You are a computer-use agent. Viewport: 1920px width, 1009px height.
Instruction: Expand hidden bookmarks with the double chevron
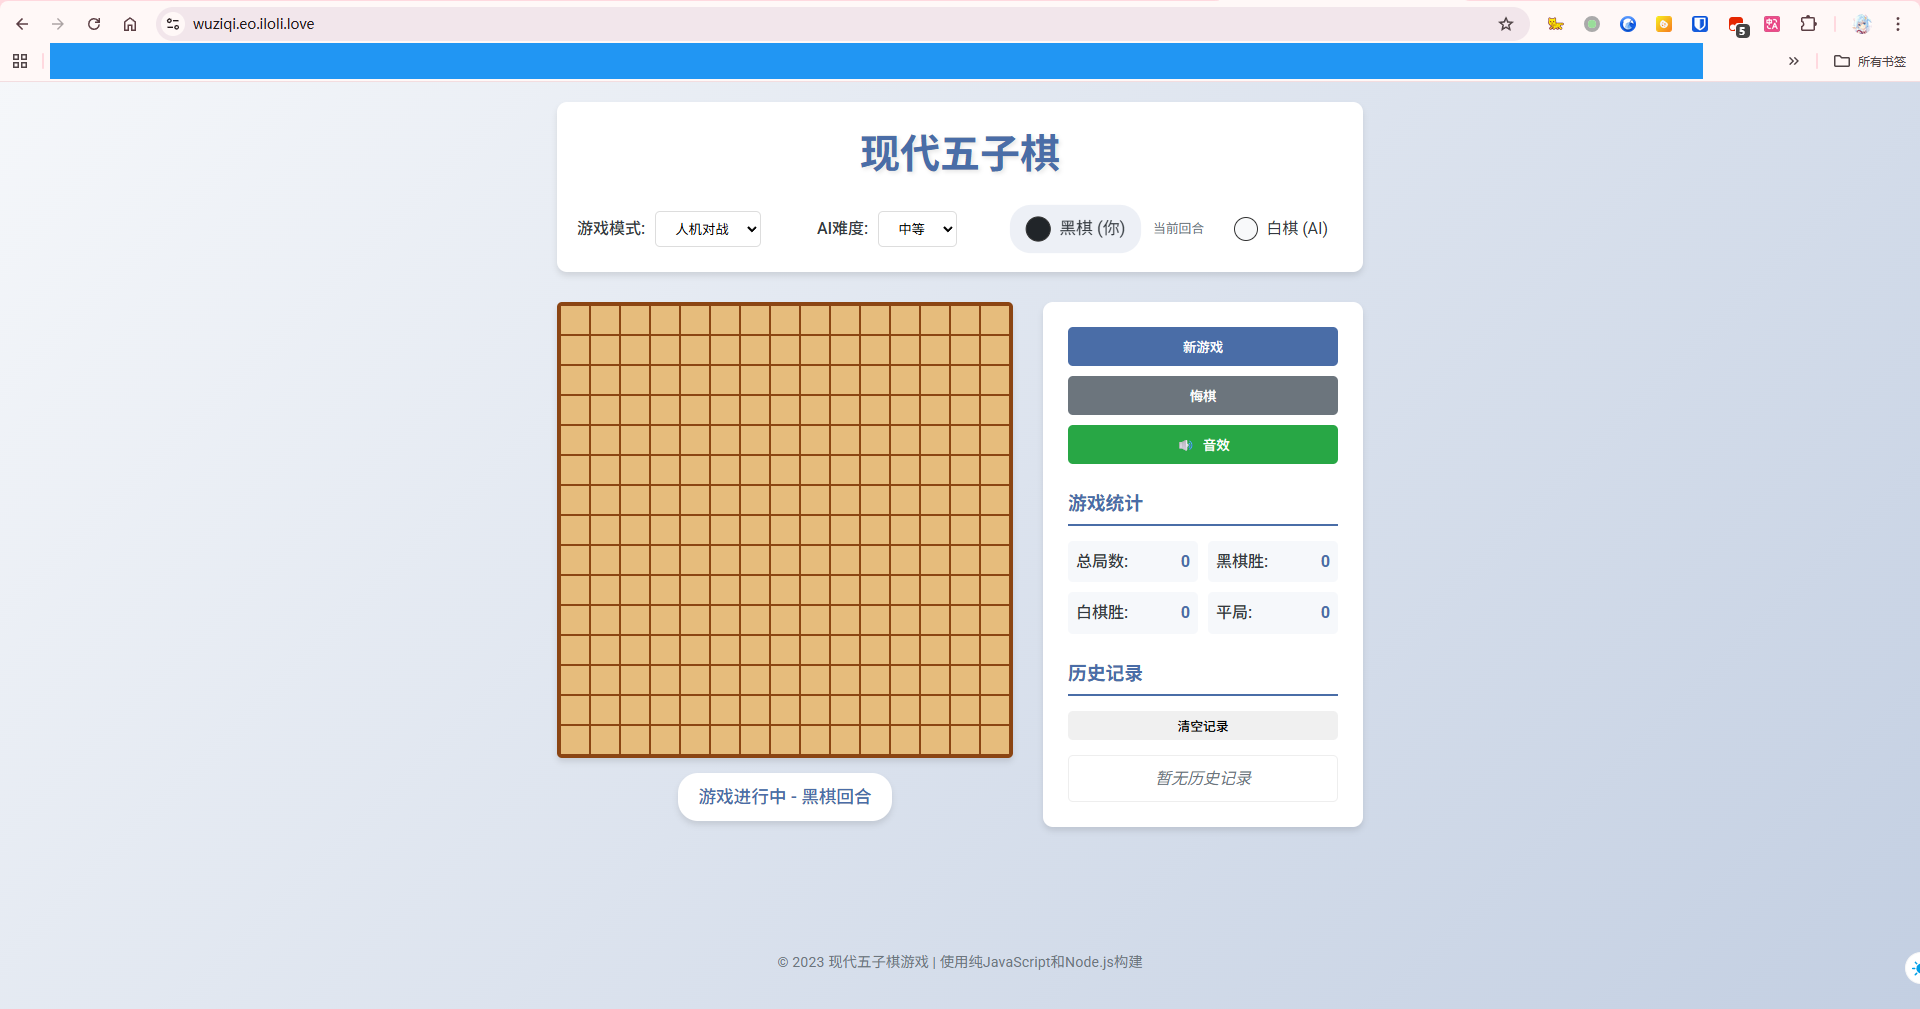(1793, 61)
